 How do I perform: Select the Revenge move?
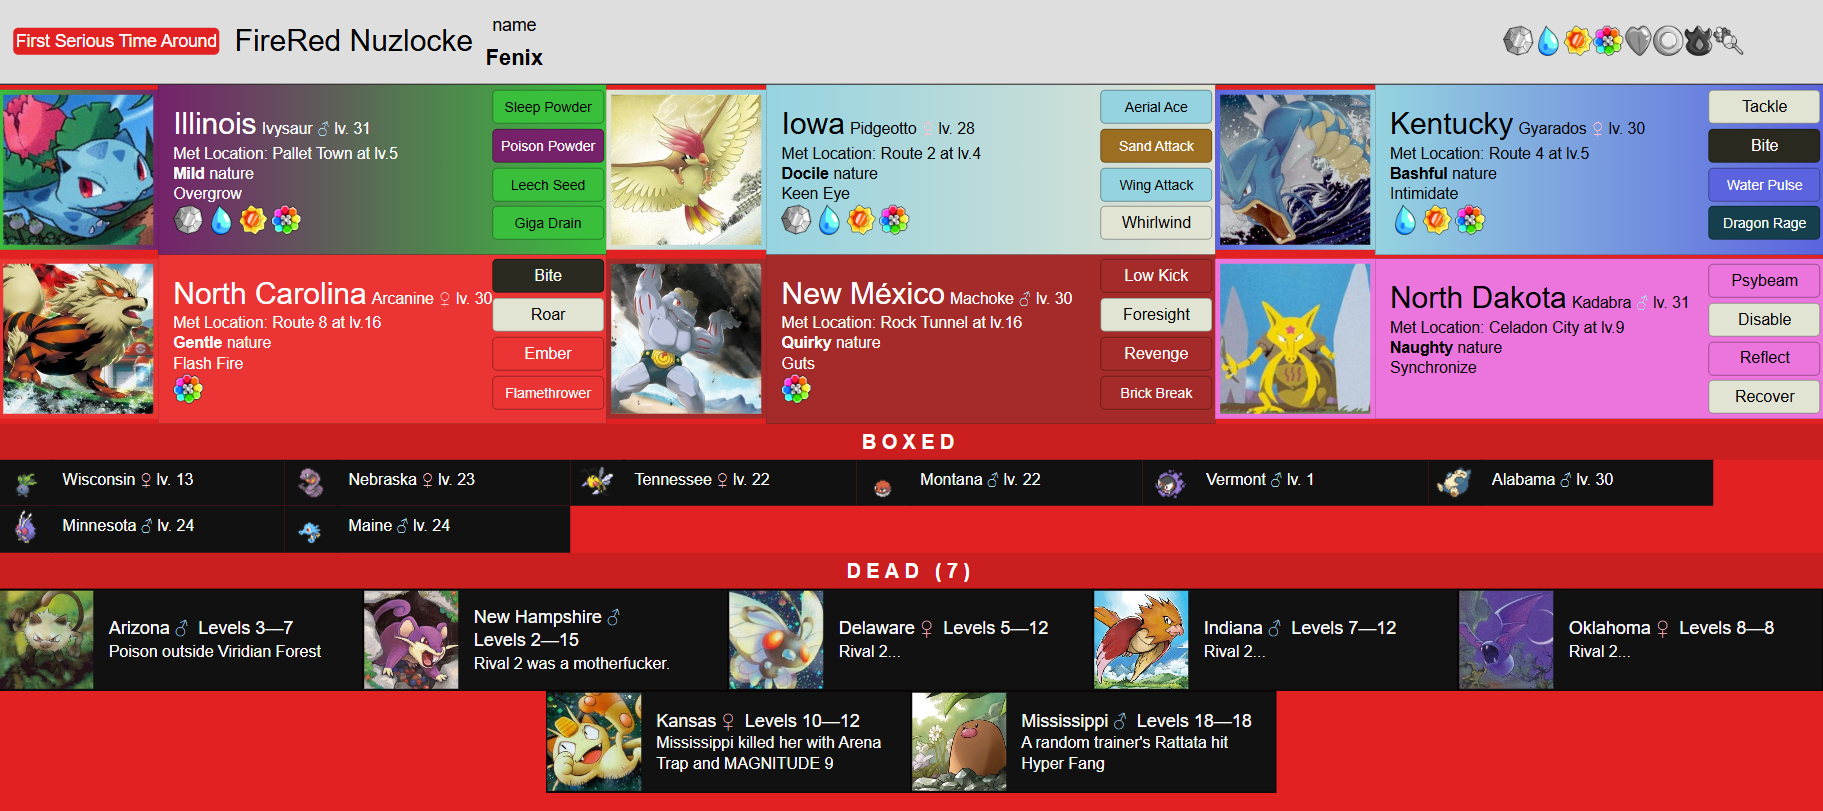[x=1156, y=354]
